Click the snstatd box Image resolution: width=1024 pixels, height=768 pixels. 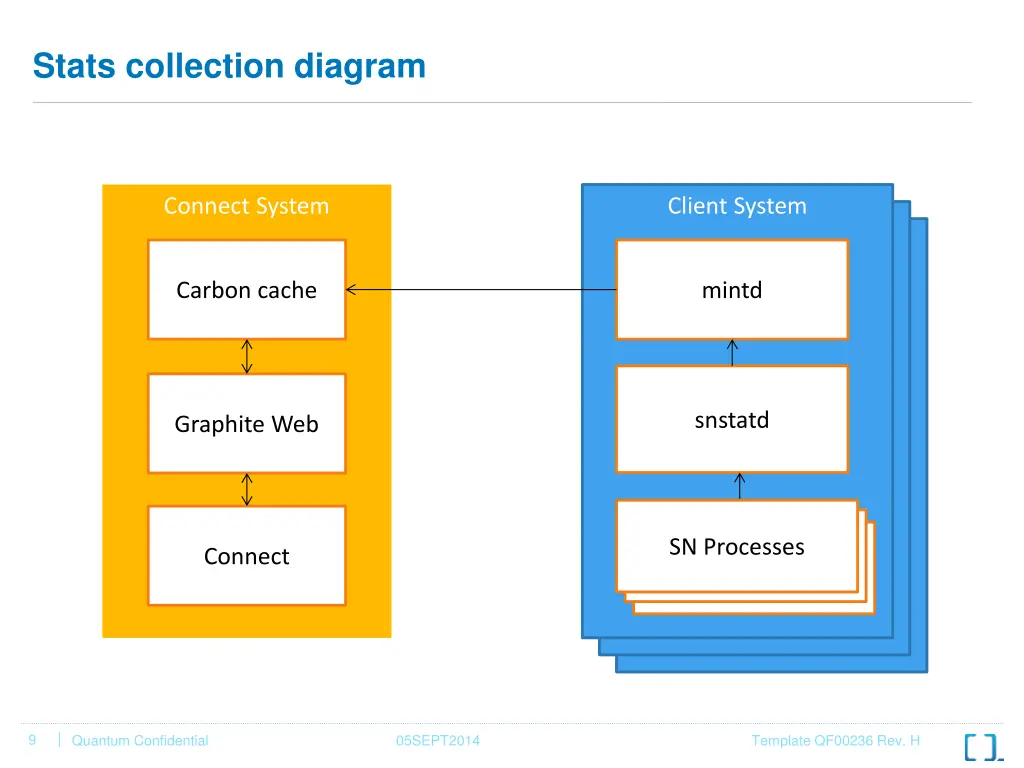731,420
